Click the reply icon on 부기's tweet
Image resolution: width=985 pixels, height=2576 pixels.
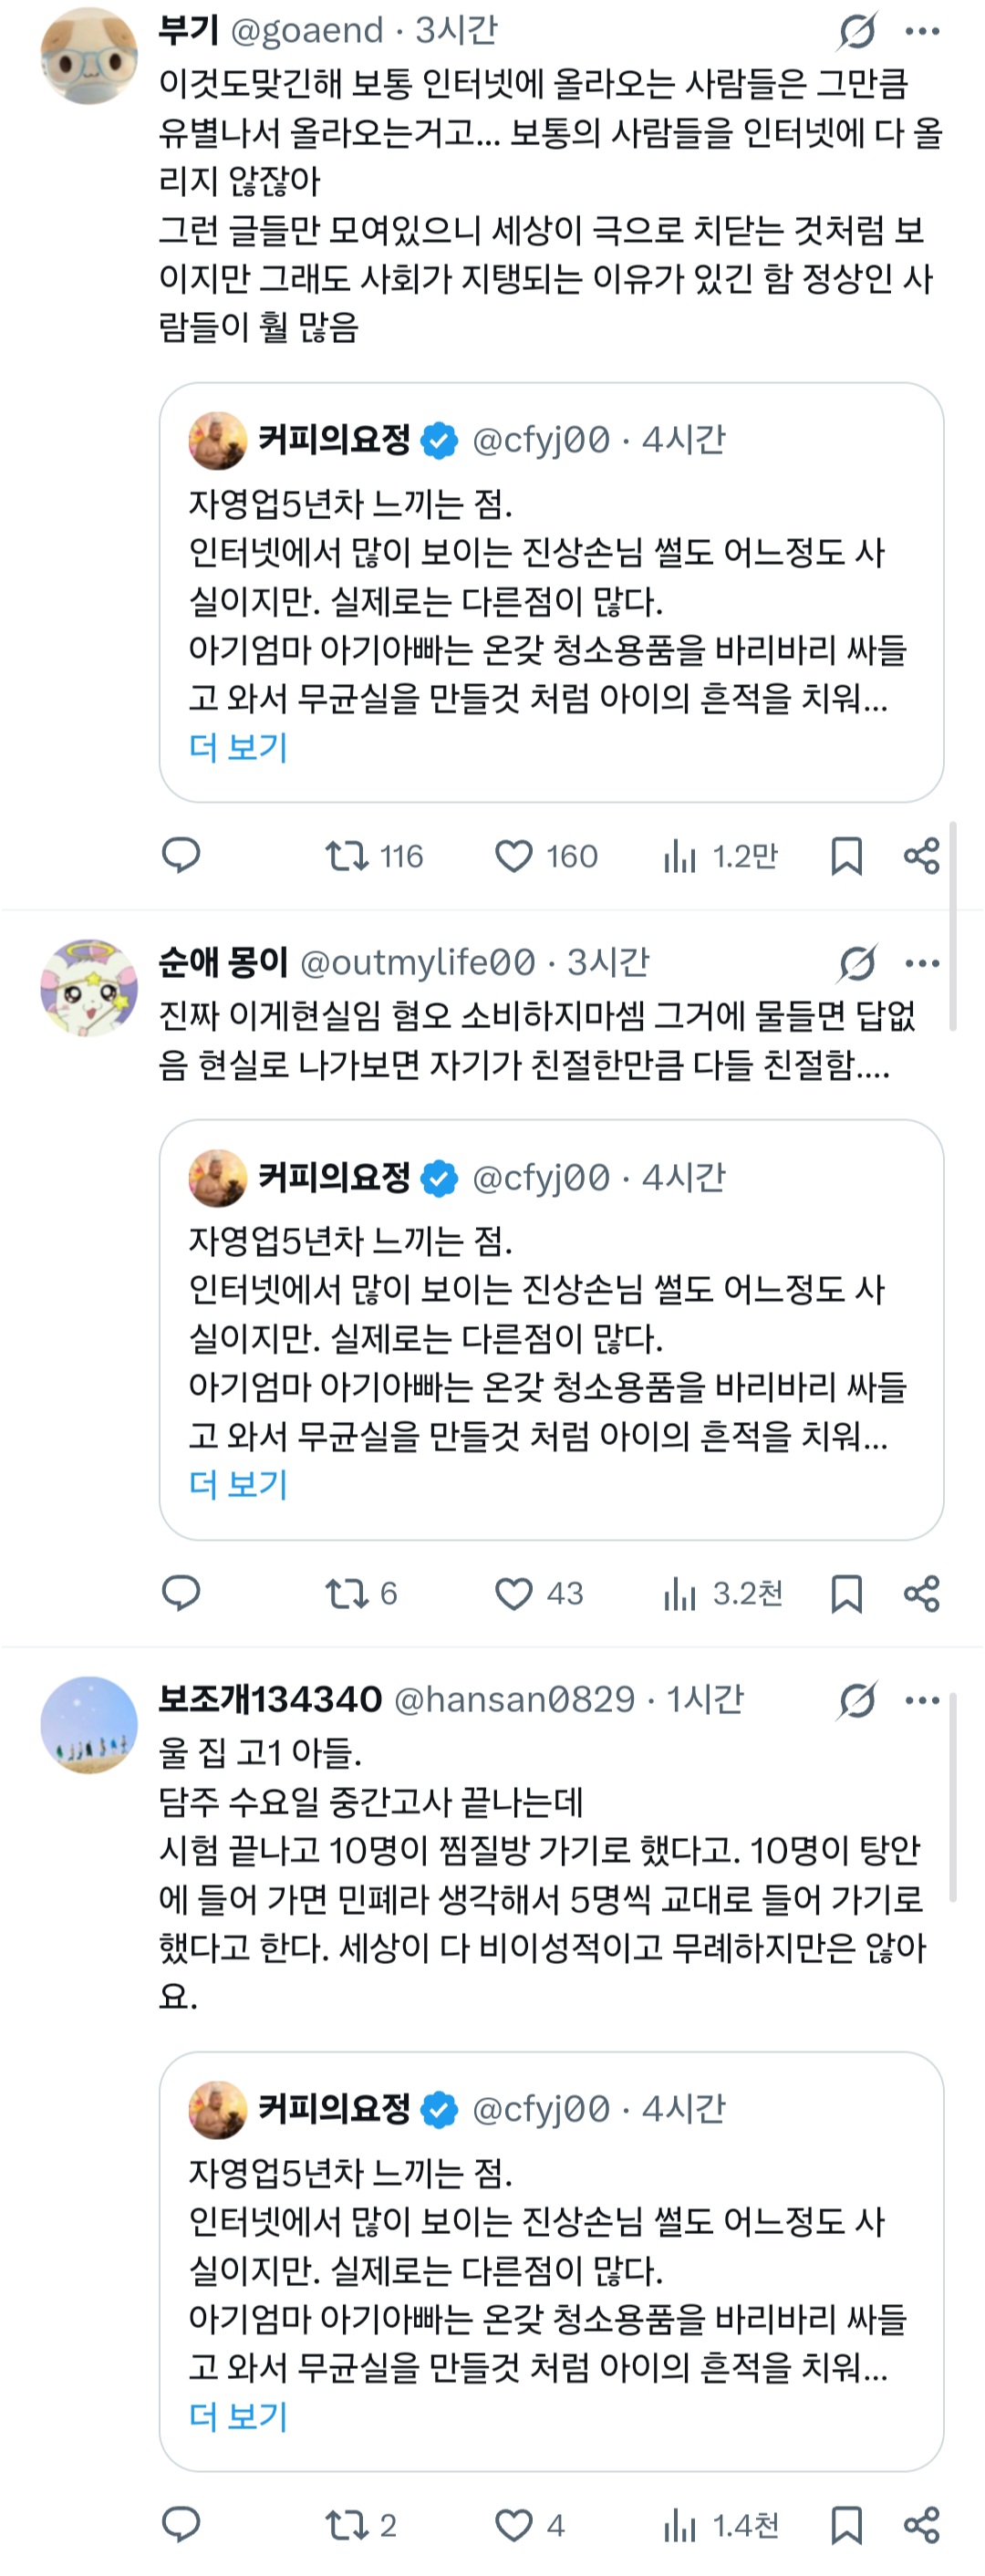(182, 856)
